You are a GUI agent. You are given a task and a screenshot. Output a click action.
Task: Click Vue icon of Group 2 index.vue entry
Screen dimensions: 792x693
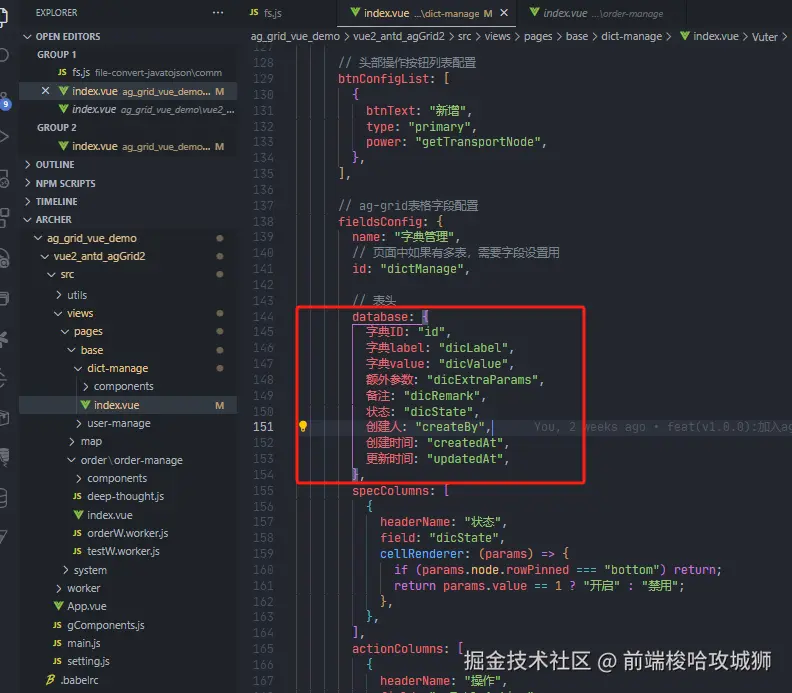[63, 146]
